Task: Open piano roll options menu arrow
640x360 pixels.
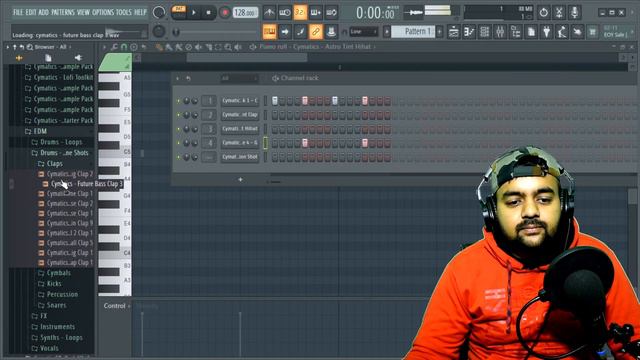Action: point(104,47)
